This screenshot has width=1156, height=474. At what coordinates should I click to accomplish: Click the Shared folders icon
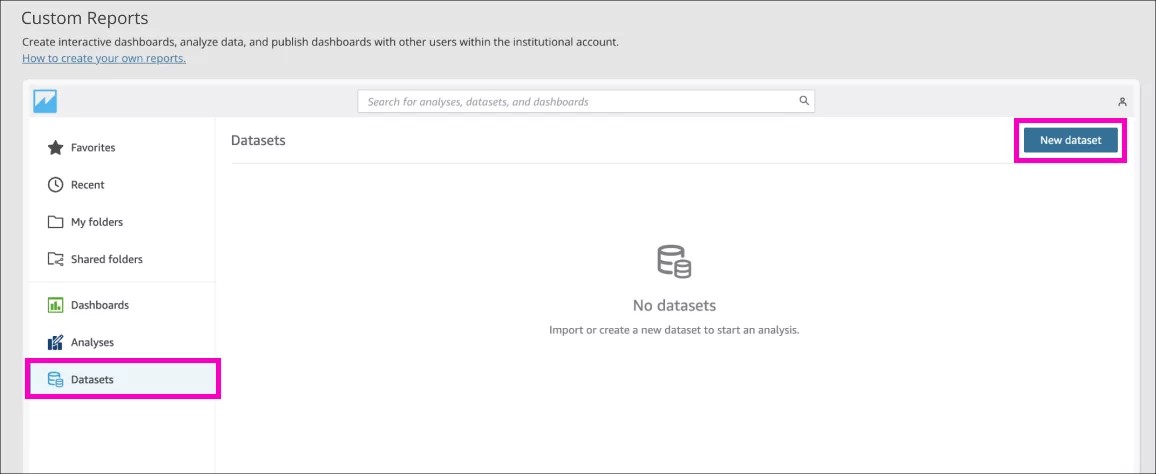click(56, 259)
